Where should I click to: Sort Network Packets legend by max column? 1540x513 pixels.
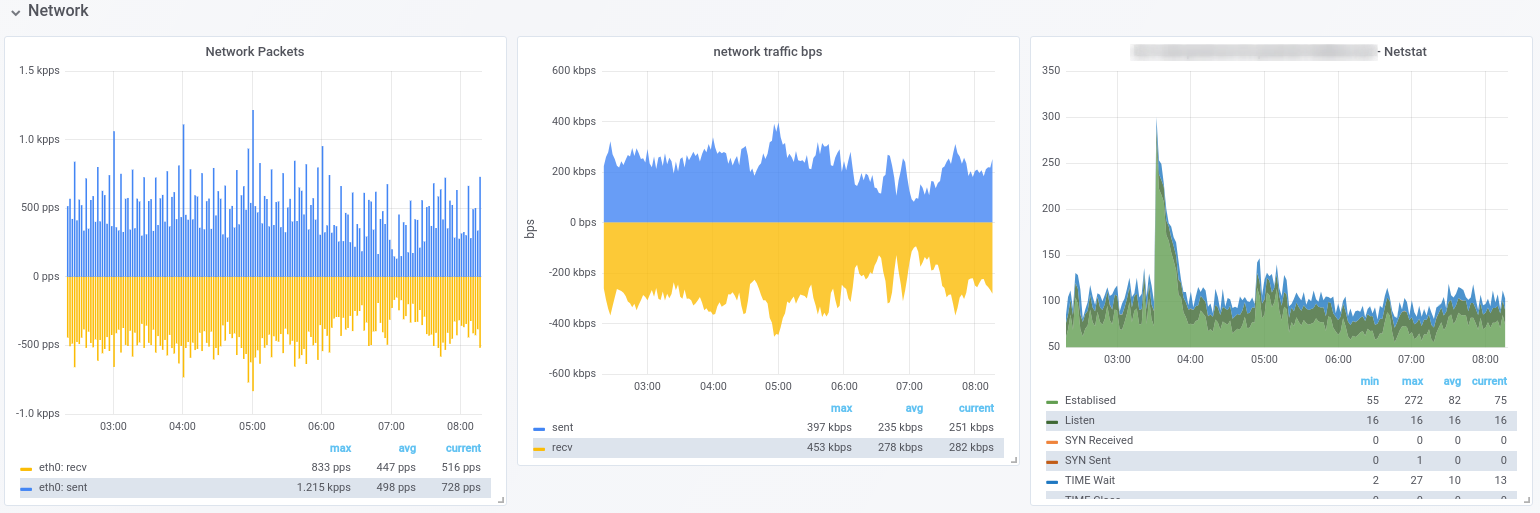point(340,448)
